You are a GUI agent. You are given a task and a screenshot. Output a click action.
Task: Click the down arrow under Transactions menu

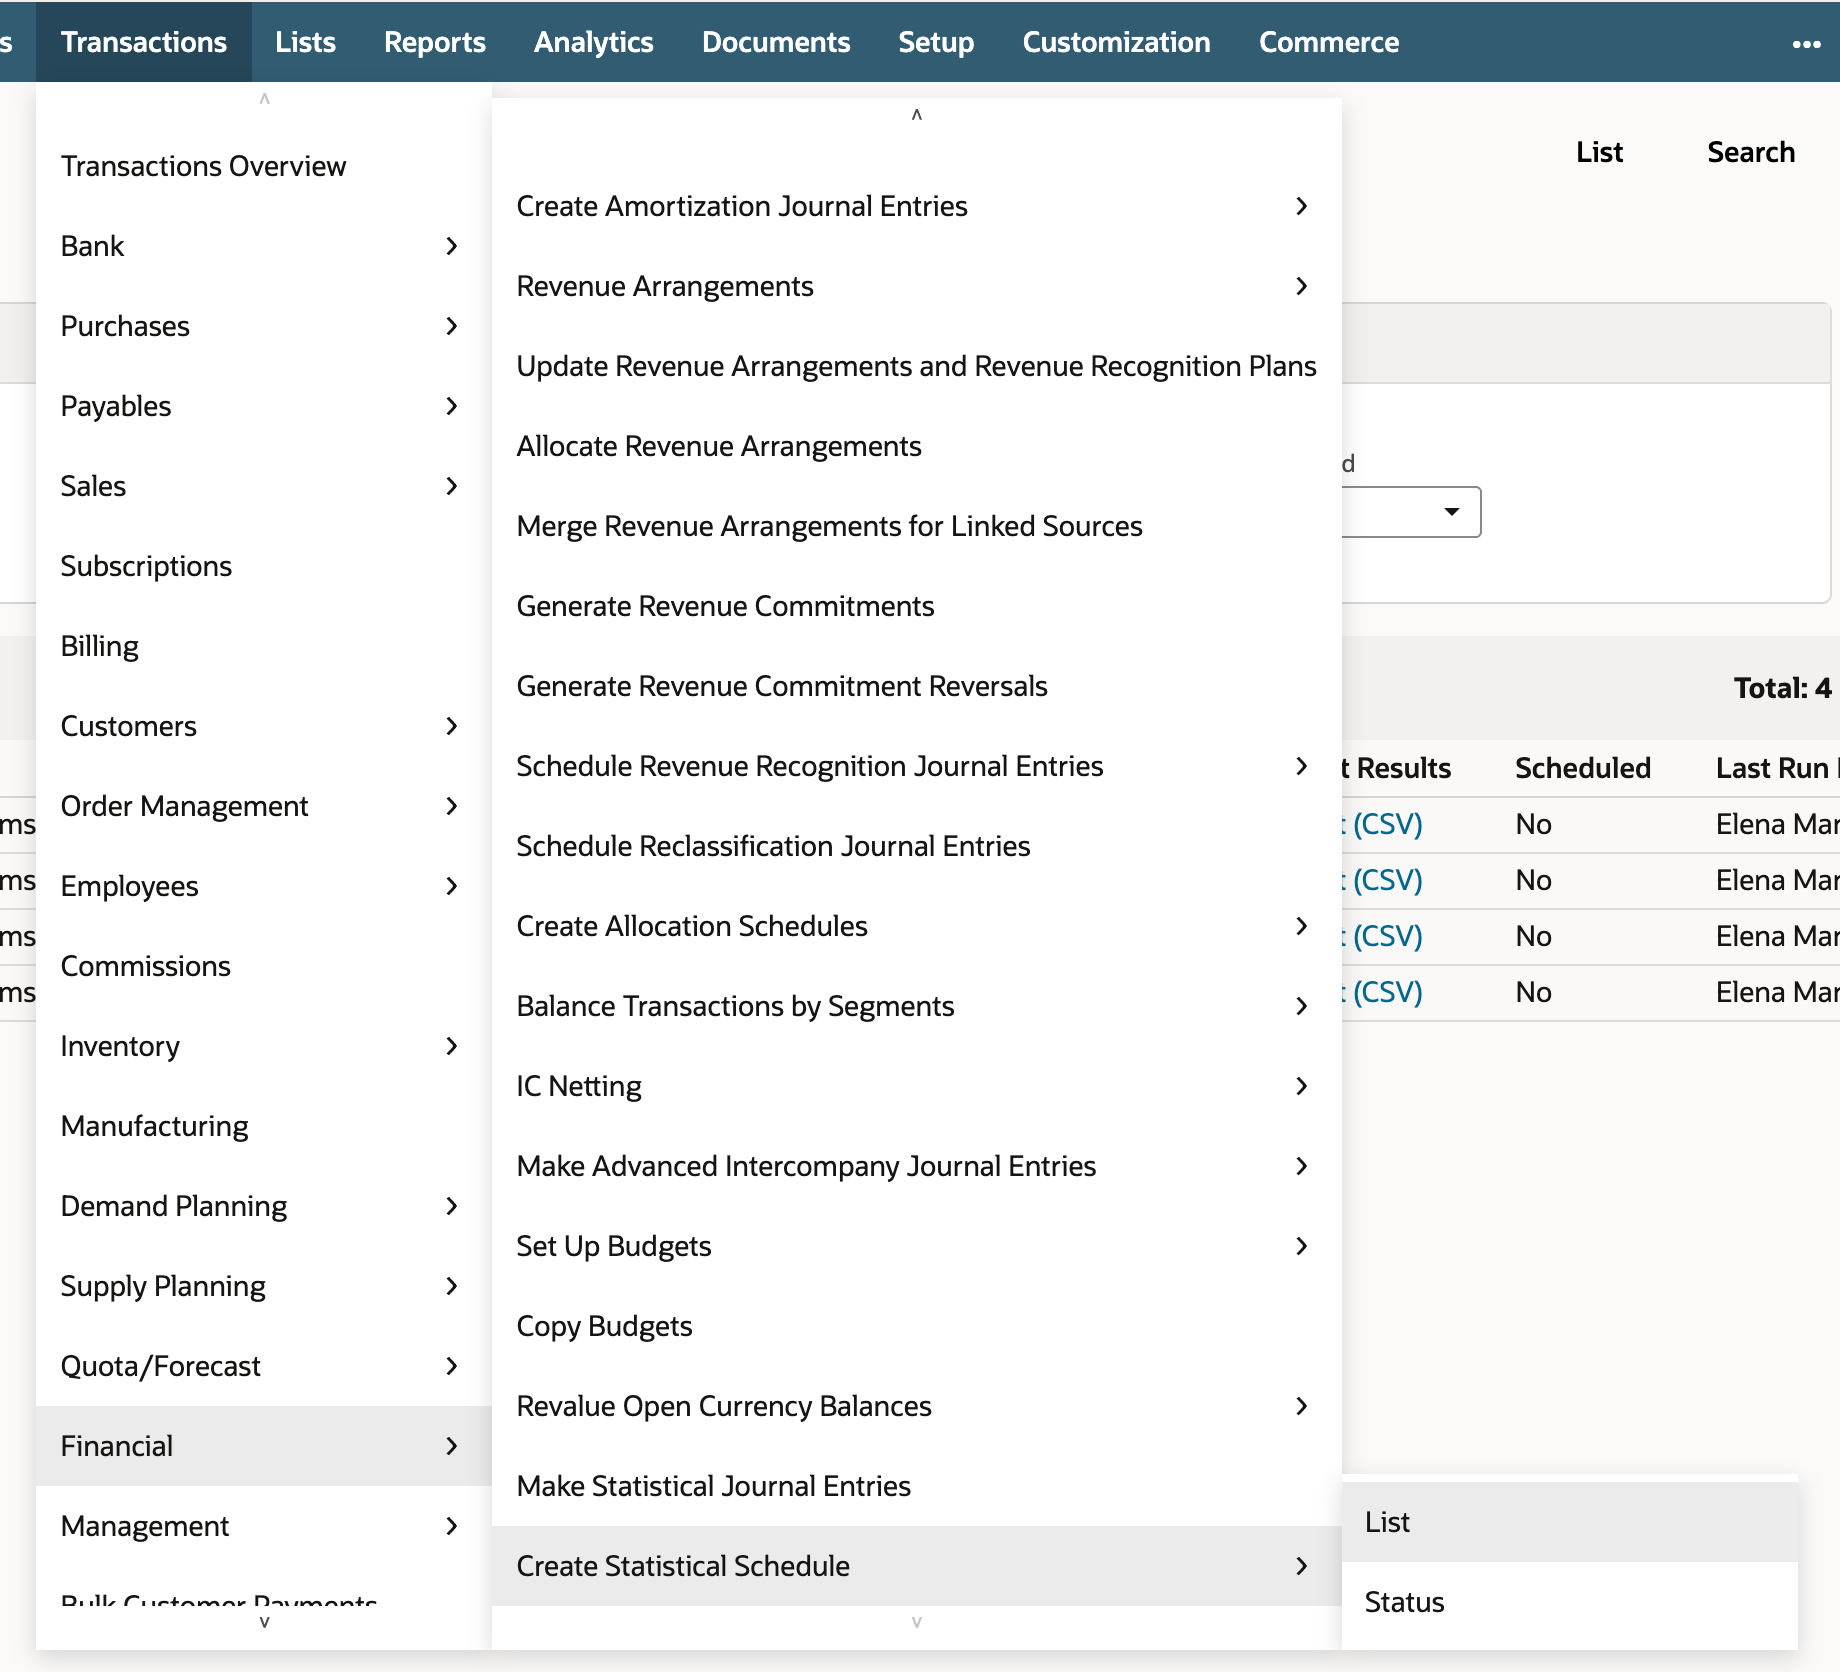264,1622
